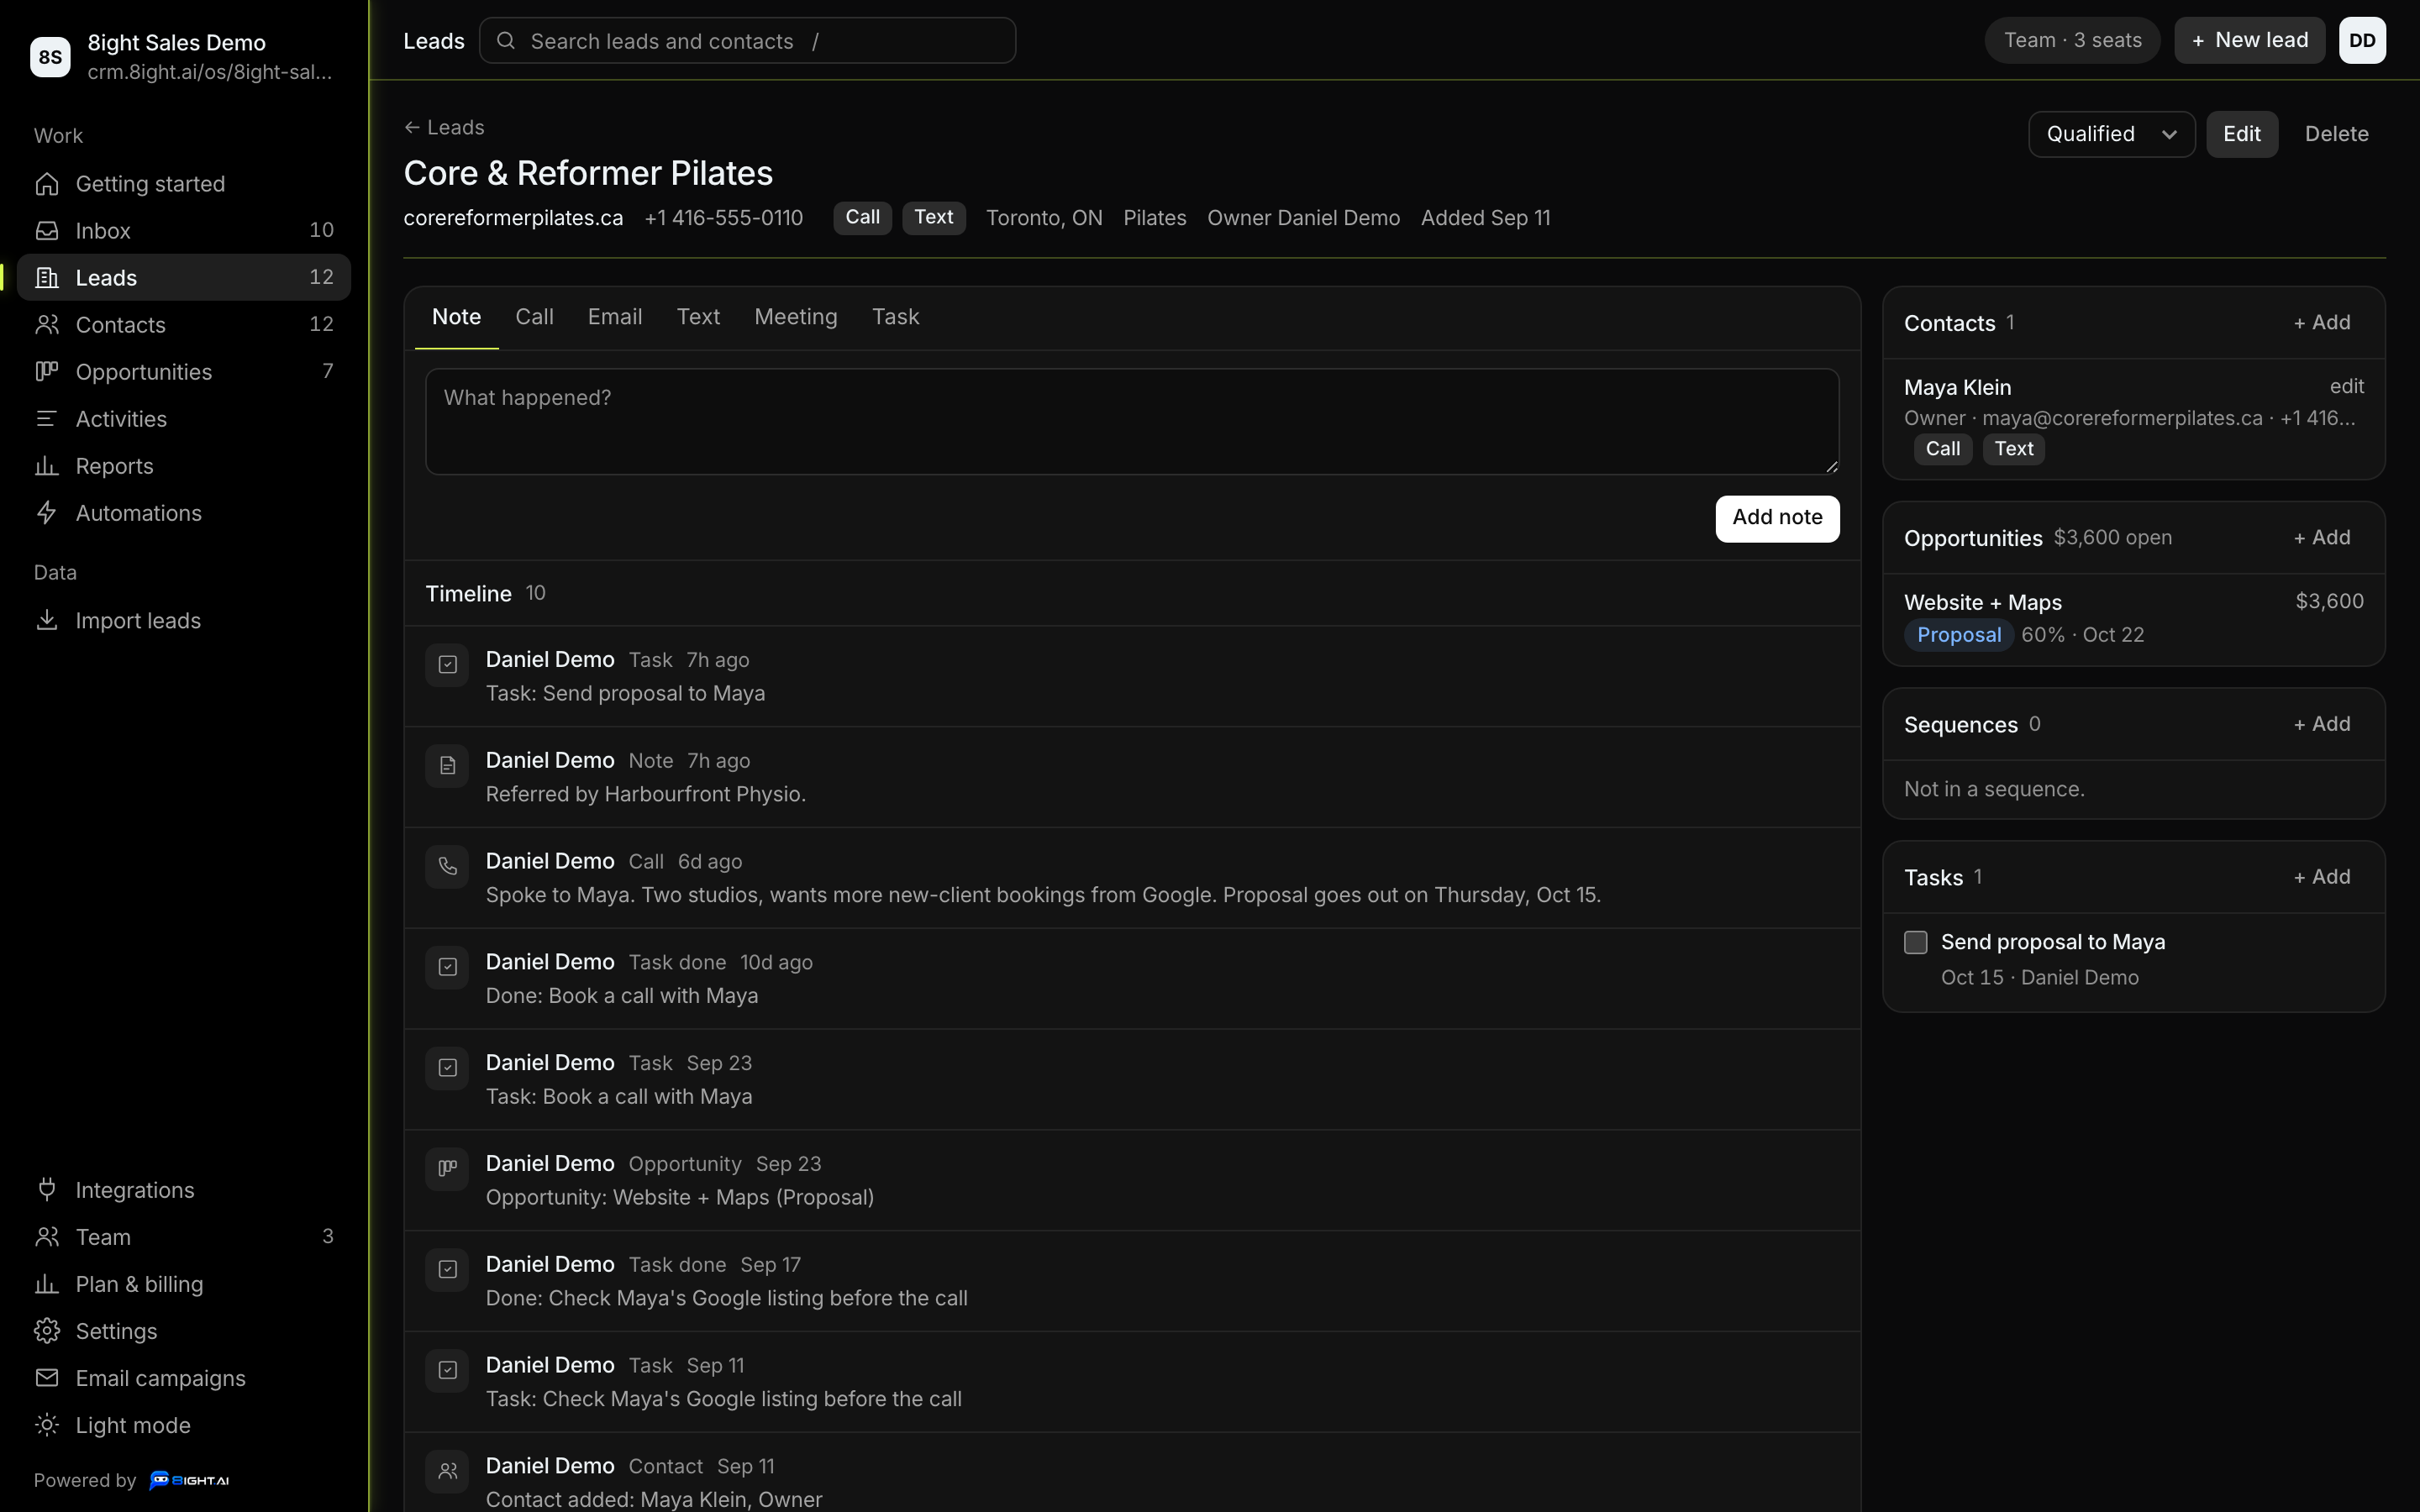
Task: Open the Website + Maps opportunity card
Action: (2134, 618)
